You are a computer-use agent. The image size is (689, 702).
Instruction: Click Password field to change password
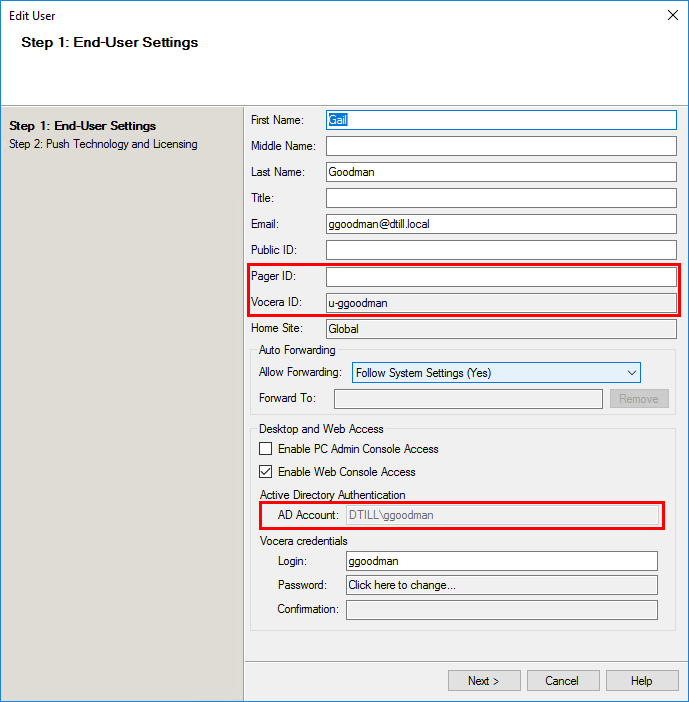point(501,585)
